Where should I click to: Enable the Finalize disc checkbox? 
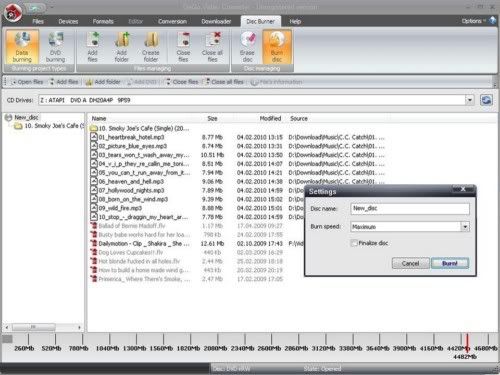click(354, 243)
